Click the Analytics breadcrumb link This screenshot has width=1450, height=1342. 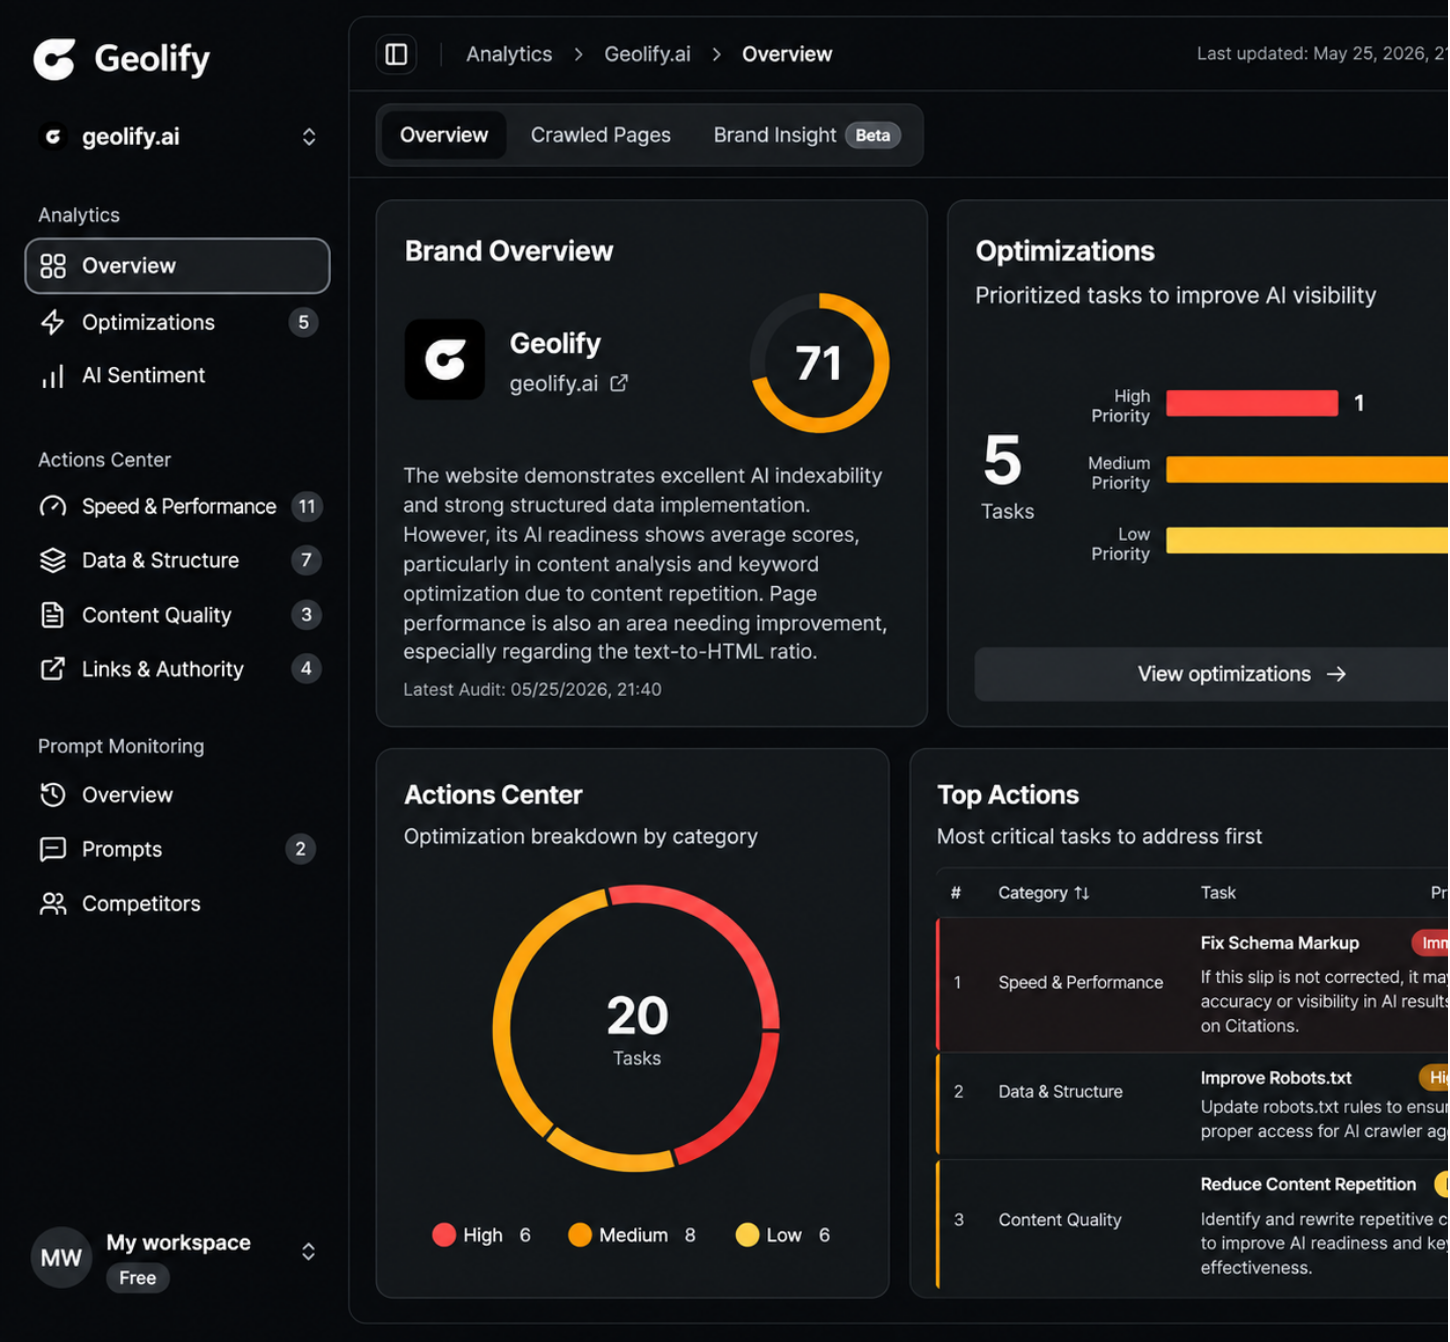tap(509, 54)
